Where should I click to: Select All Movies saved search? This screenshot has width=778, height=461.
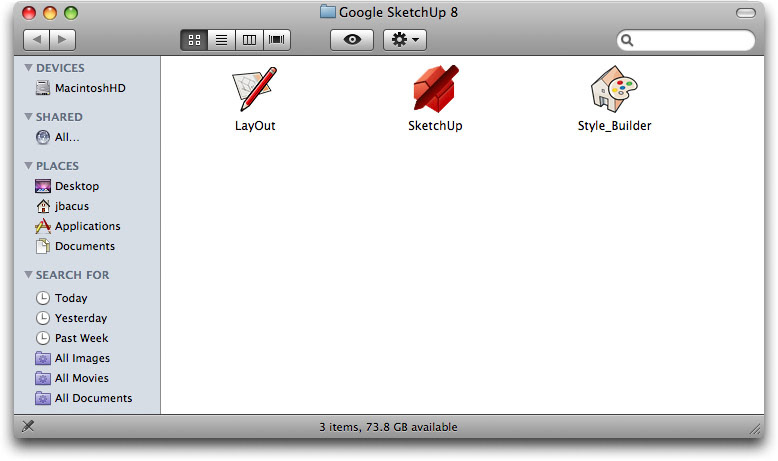pos(72,378)
